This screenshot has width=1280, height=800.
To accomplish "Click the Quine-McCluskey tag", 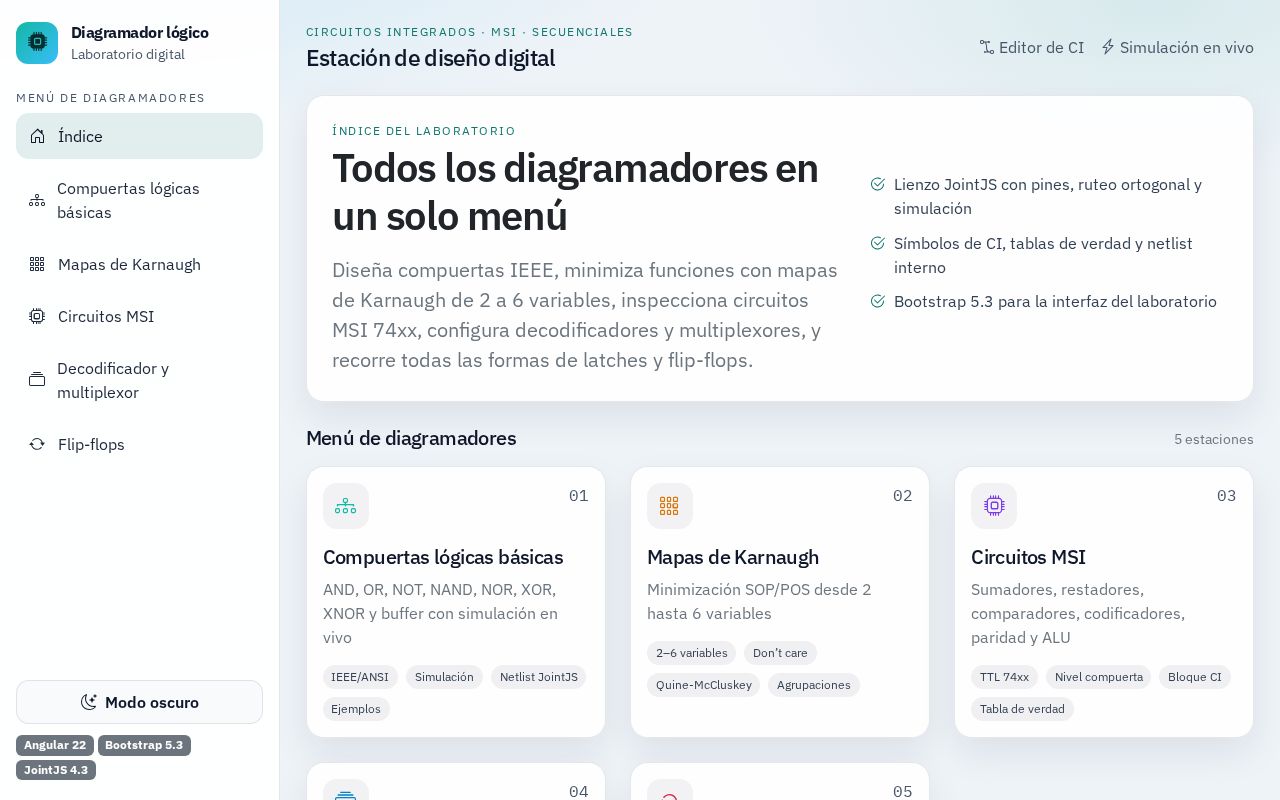I will pos(703,685).
